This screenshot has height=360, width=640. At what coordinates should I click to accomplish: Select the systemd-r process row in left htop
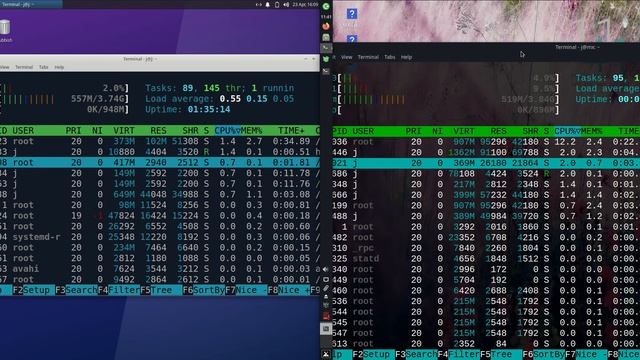(x=160, y=237)
